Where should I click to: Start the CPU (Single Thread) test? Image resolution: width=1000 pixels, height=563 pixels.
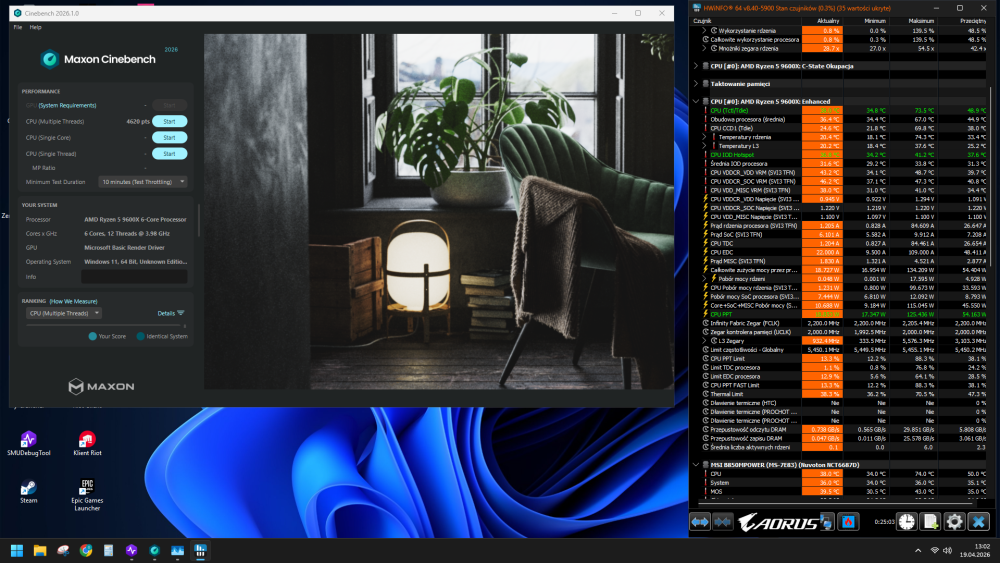tap(170, 154)
